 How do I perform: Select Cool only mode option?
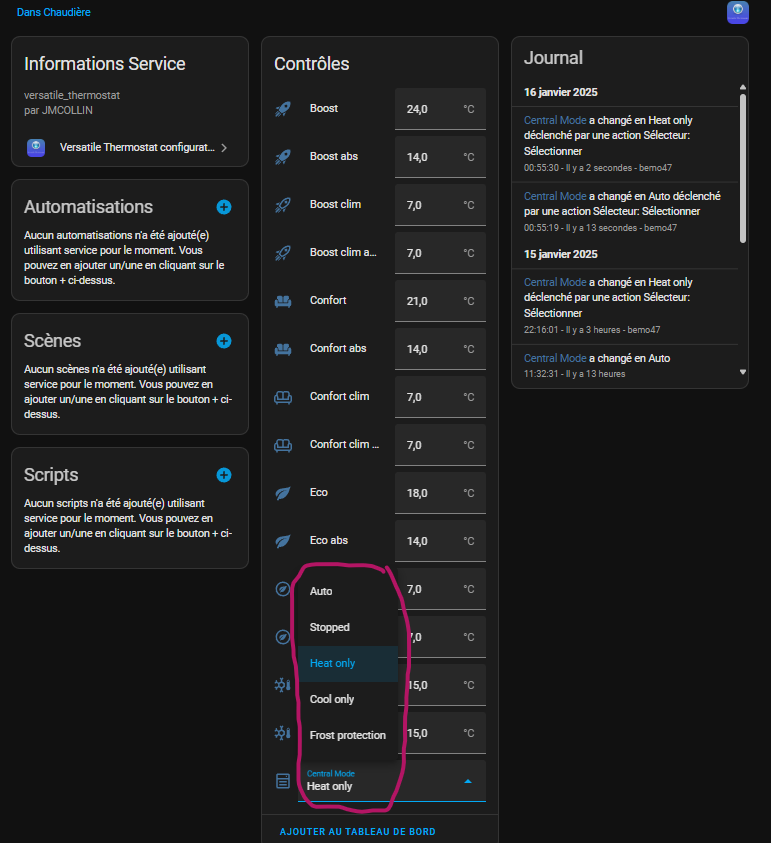pyautogui.click(x=332, y=699)
